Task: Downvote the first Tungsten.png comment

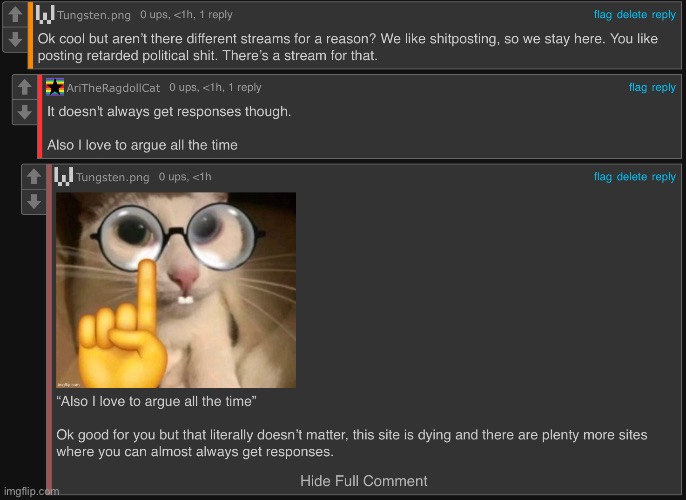Action: (x=15, y=39)
